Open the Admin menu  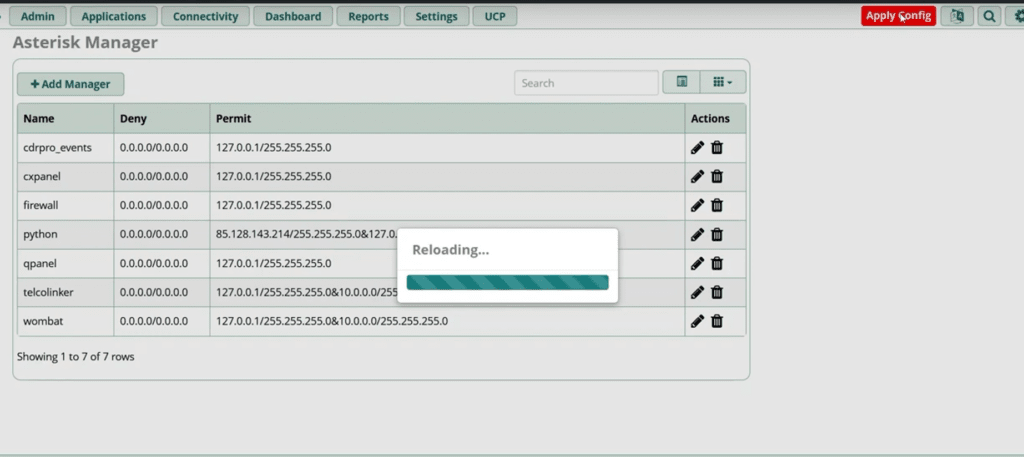point(38,16)
